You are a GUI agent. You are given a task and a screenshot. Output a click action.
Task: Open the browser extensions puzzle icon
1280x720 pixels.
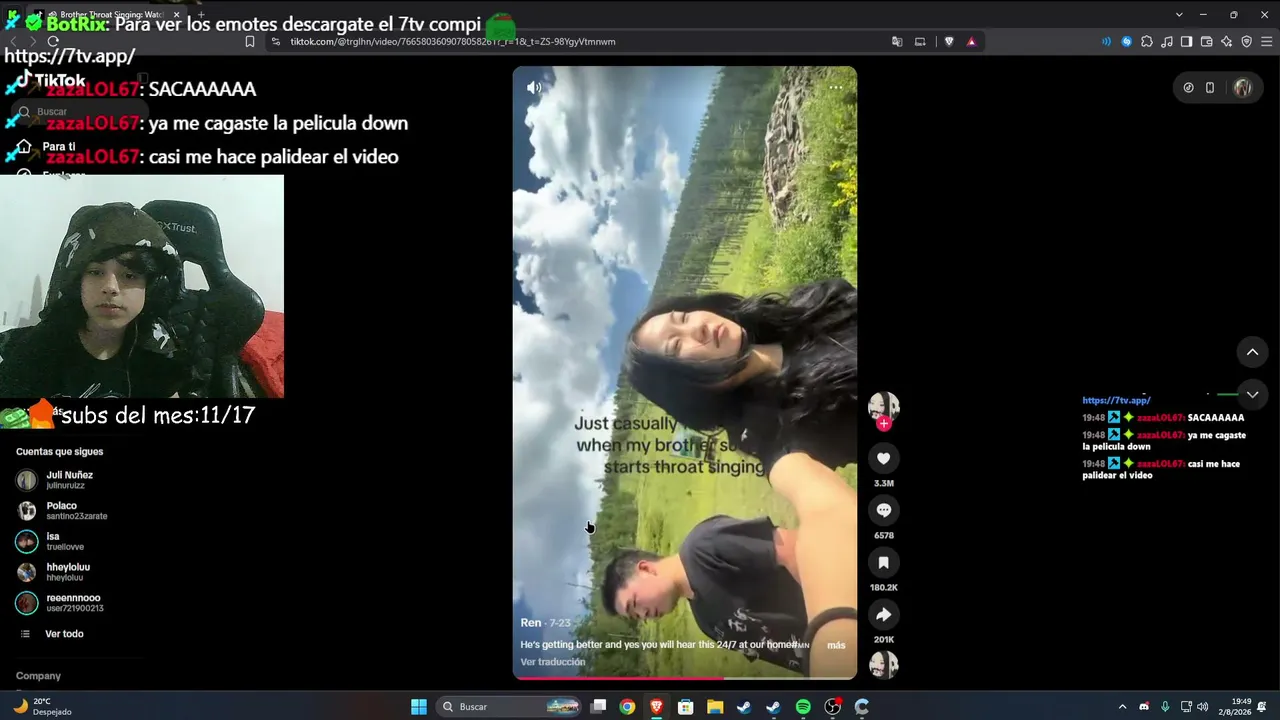pyautogui.click(x=1147, y=42)
